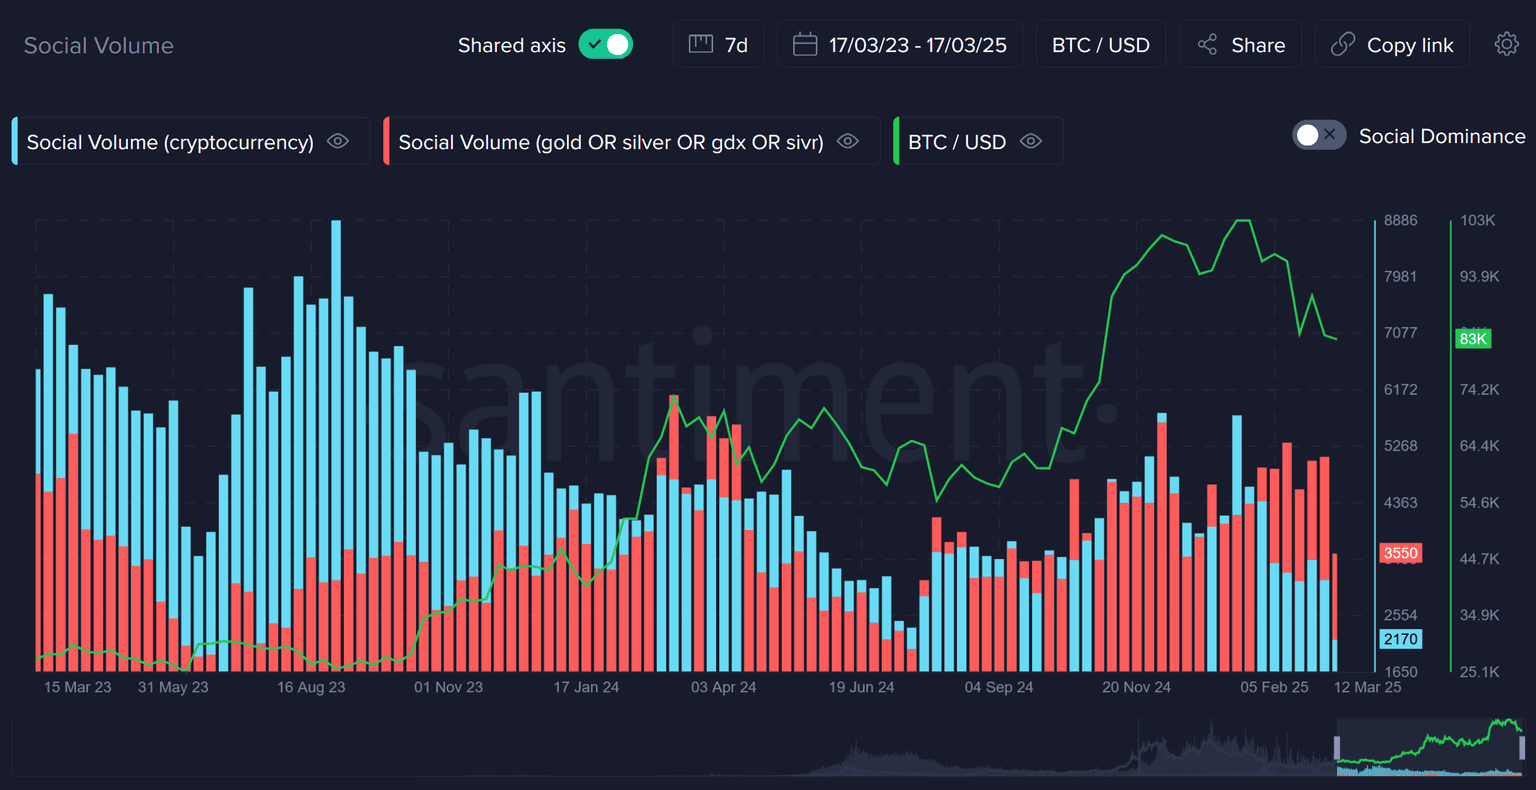This screenshot has width=1536, height=790.
Task: Open the 7d interval dropdown
Action: [719, 45]
